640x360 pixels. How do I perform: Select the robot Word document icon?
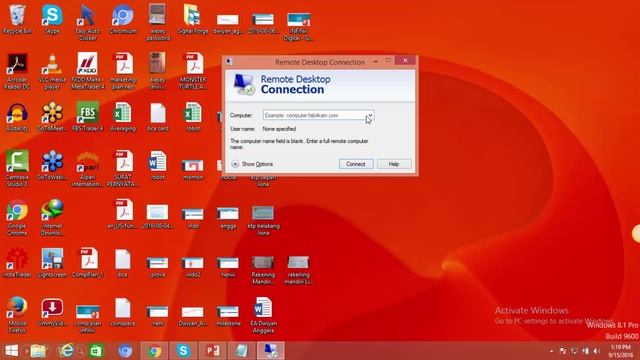coord(158,165)
